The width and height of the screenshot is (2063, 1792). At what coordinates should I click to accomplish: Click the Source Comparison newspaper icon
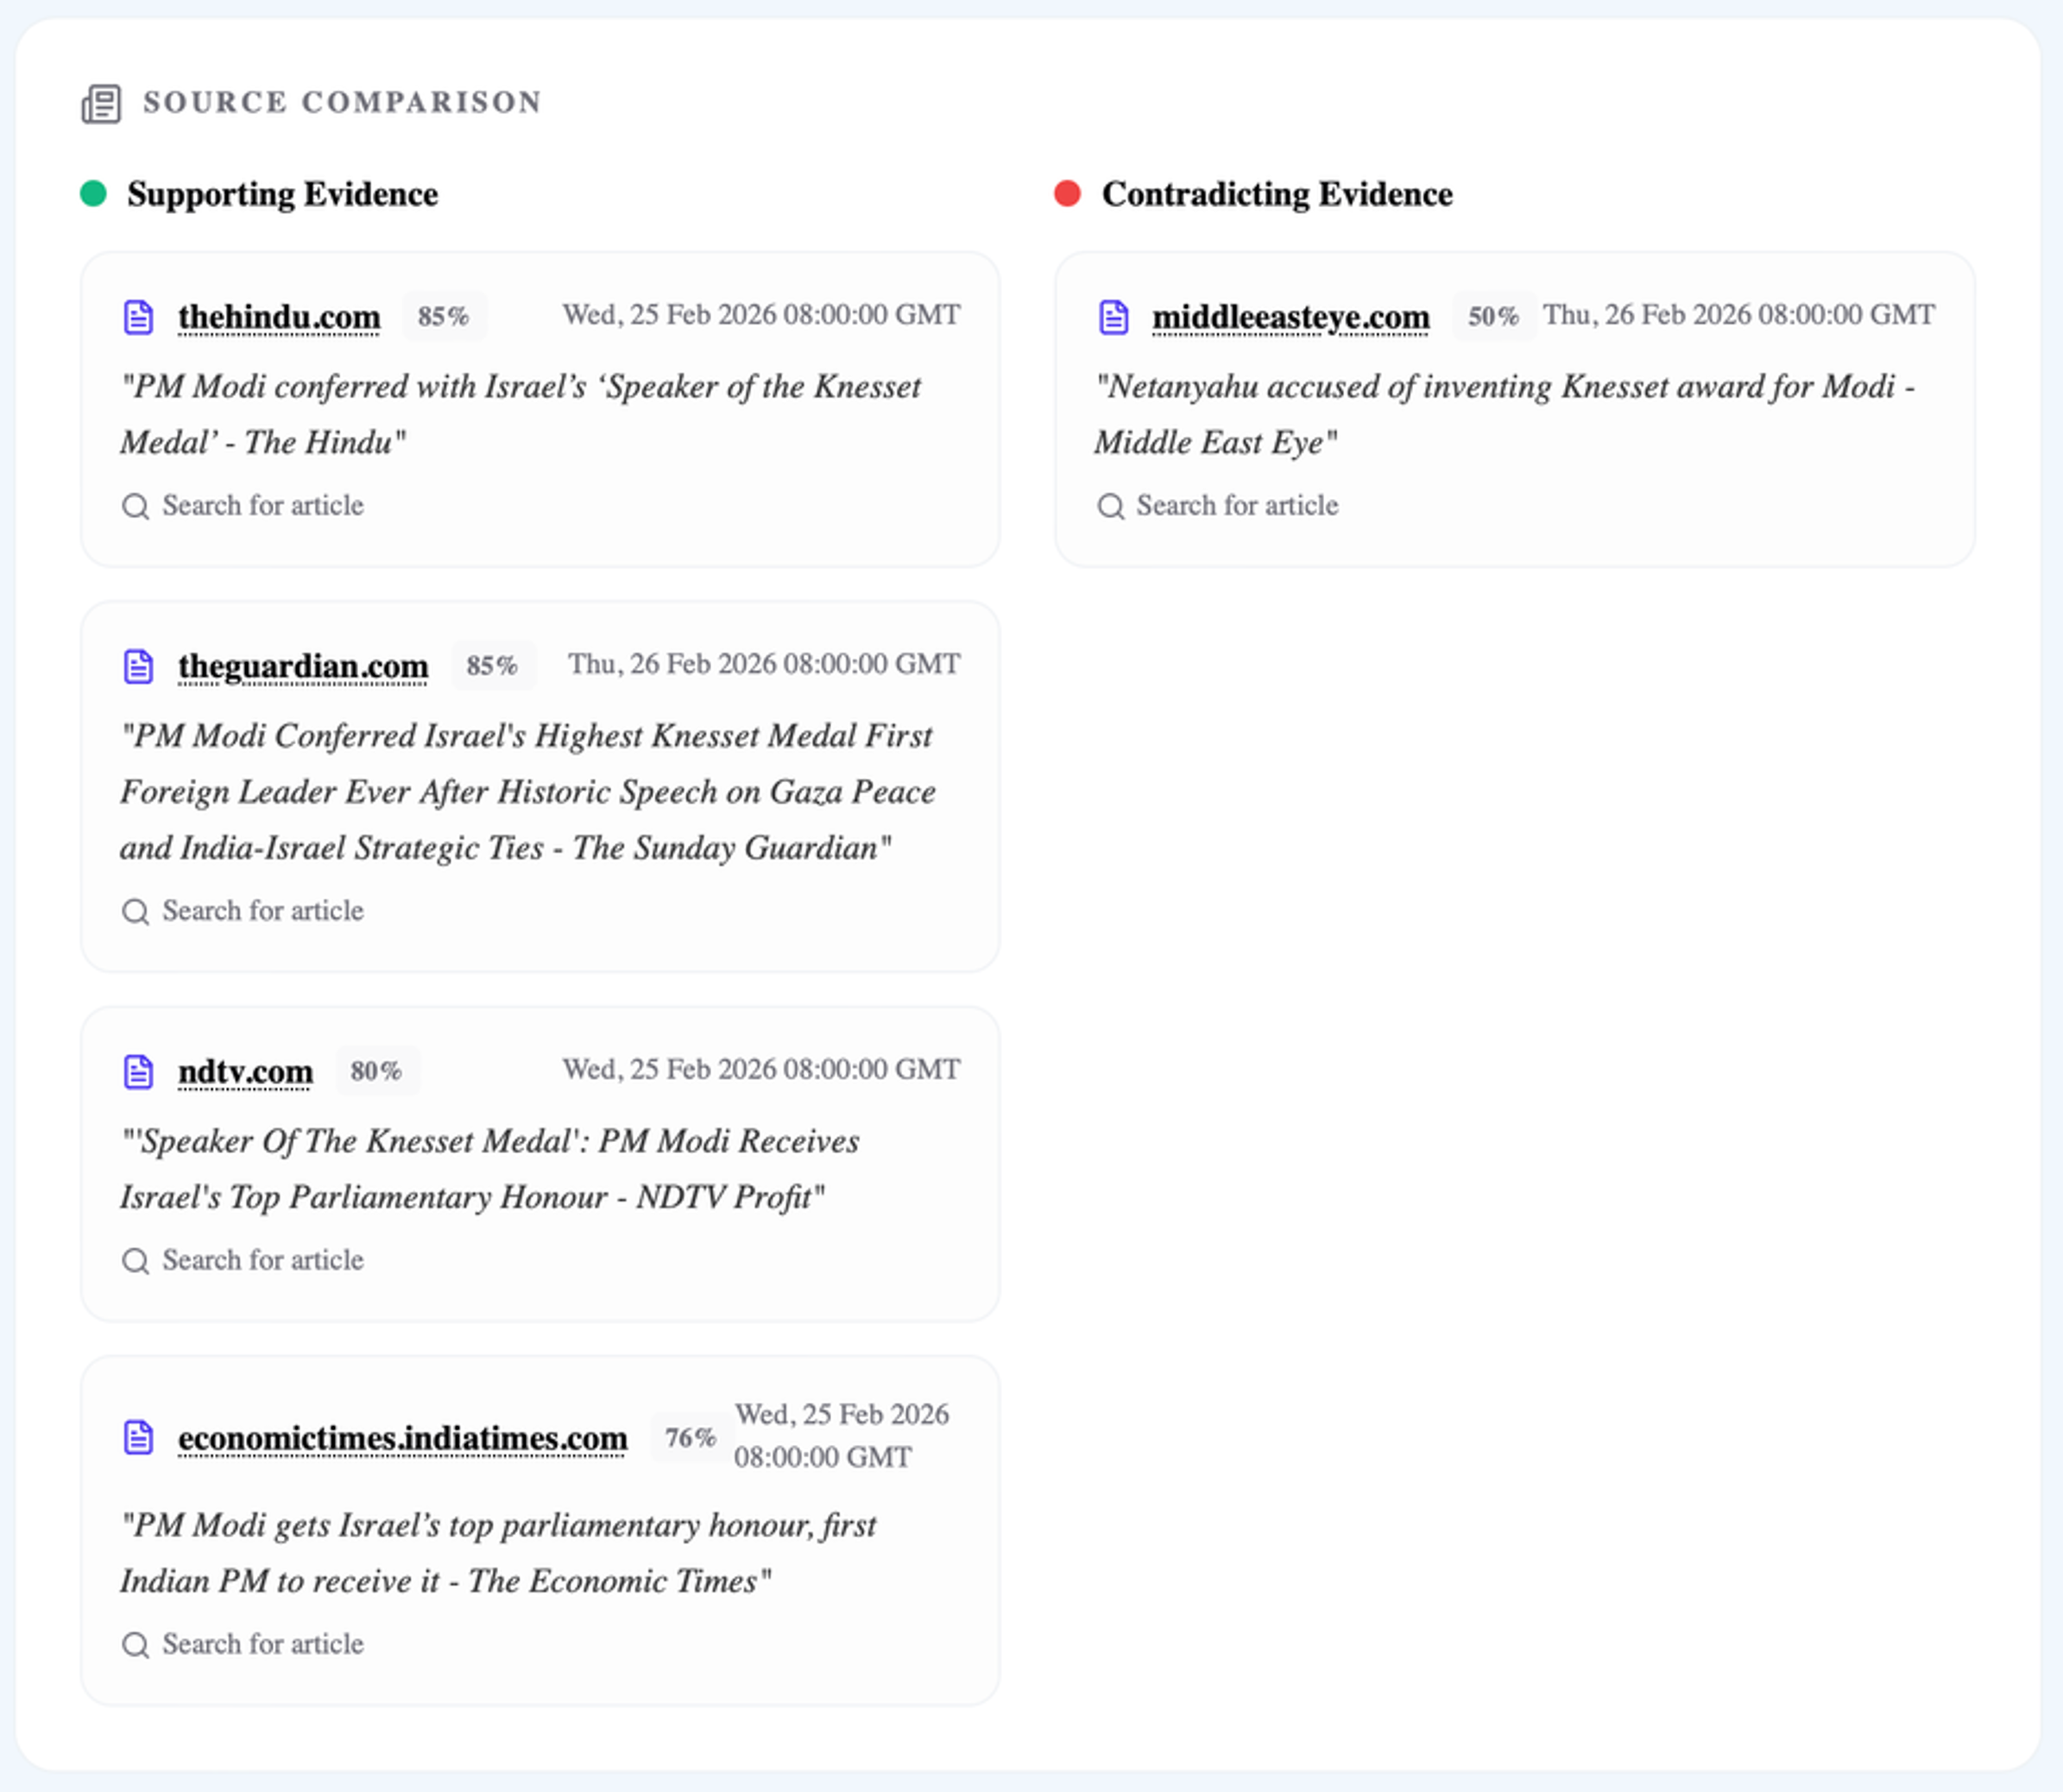click(x=101, y=103)
